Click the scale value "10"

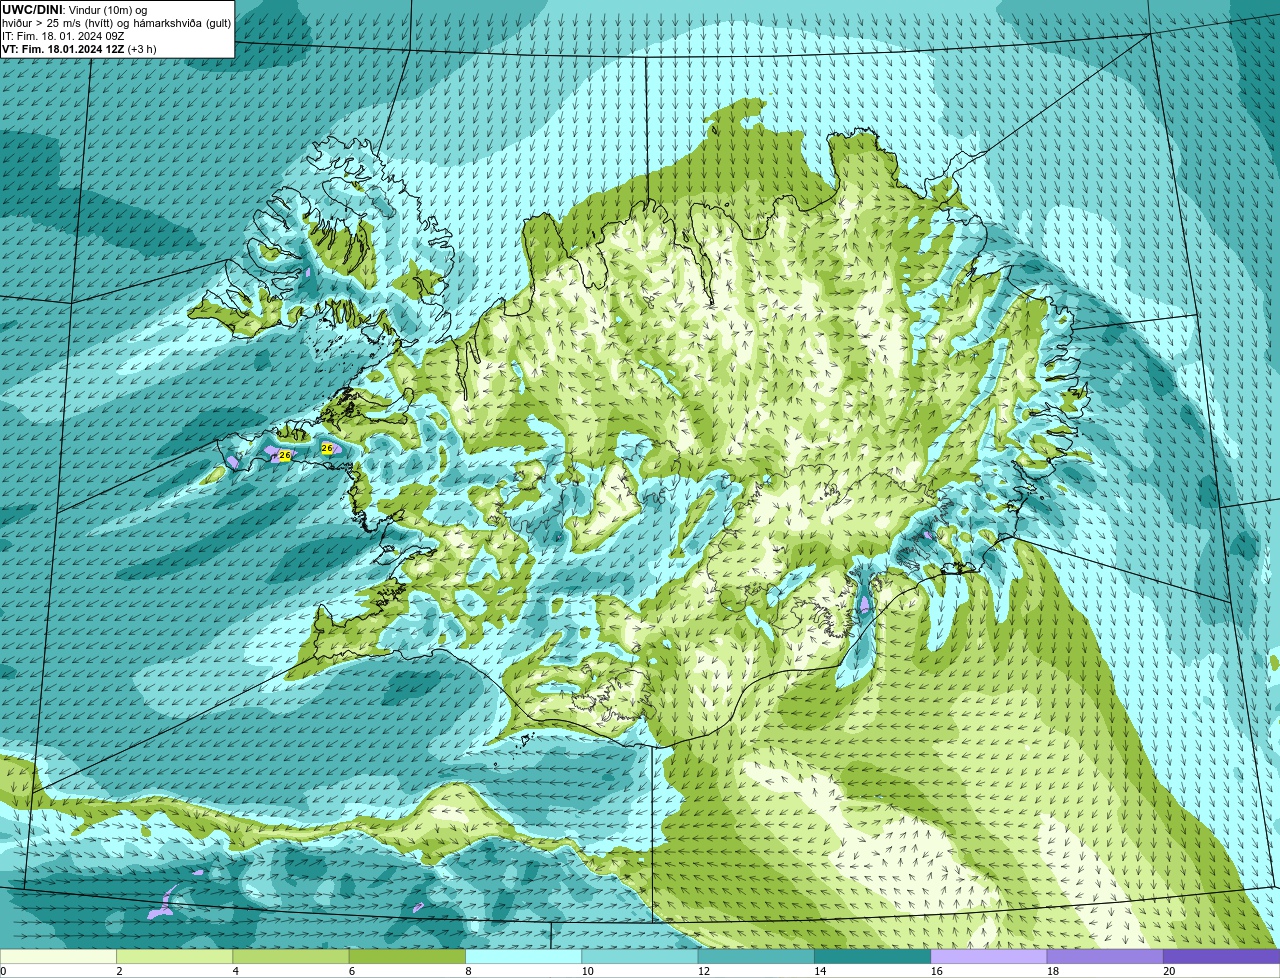[587, 971]
